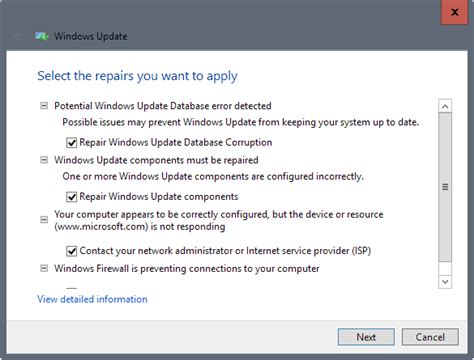Uncheck Repair Windows Update Database Corruption
Screen dimensions: 474x360
coord(71,143)
